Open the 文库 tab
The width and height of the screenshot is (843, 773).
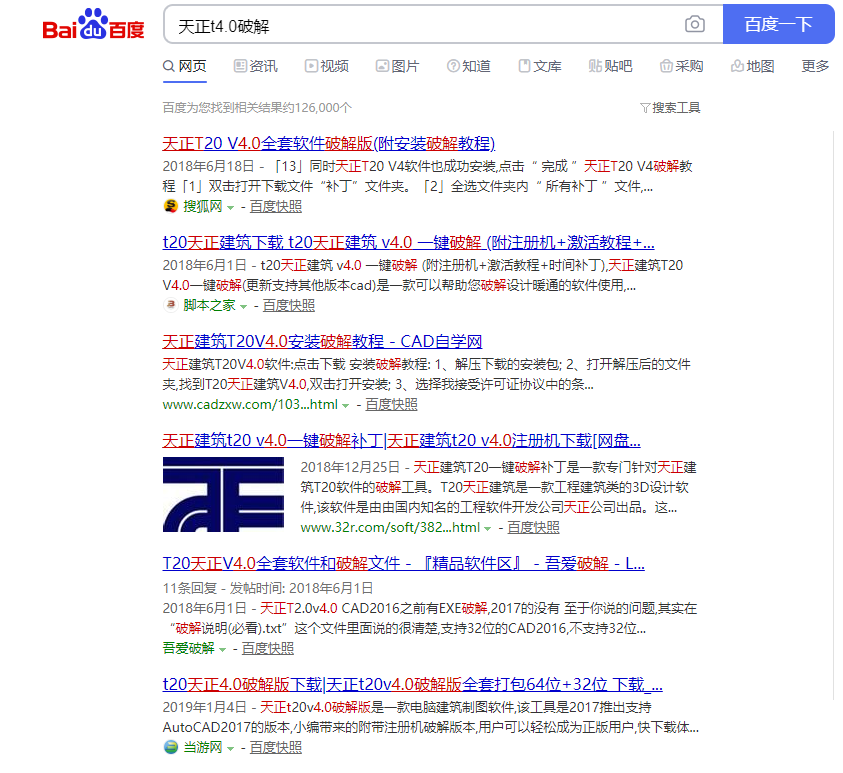(540, 66)
